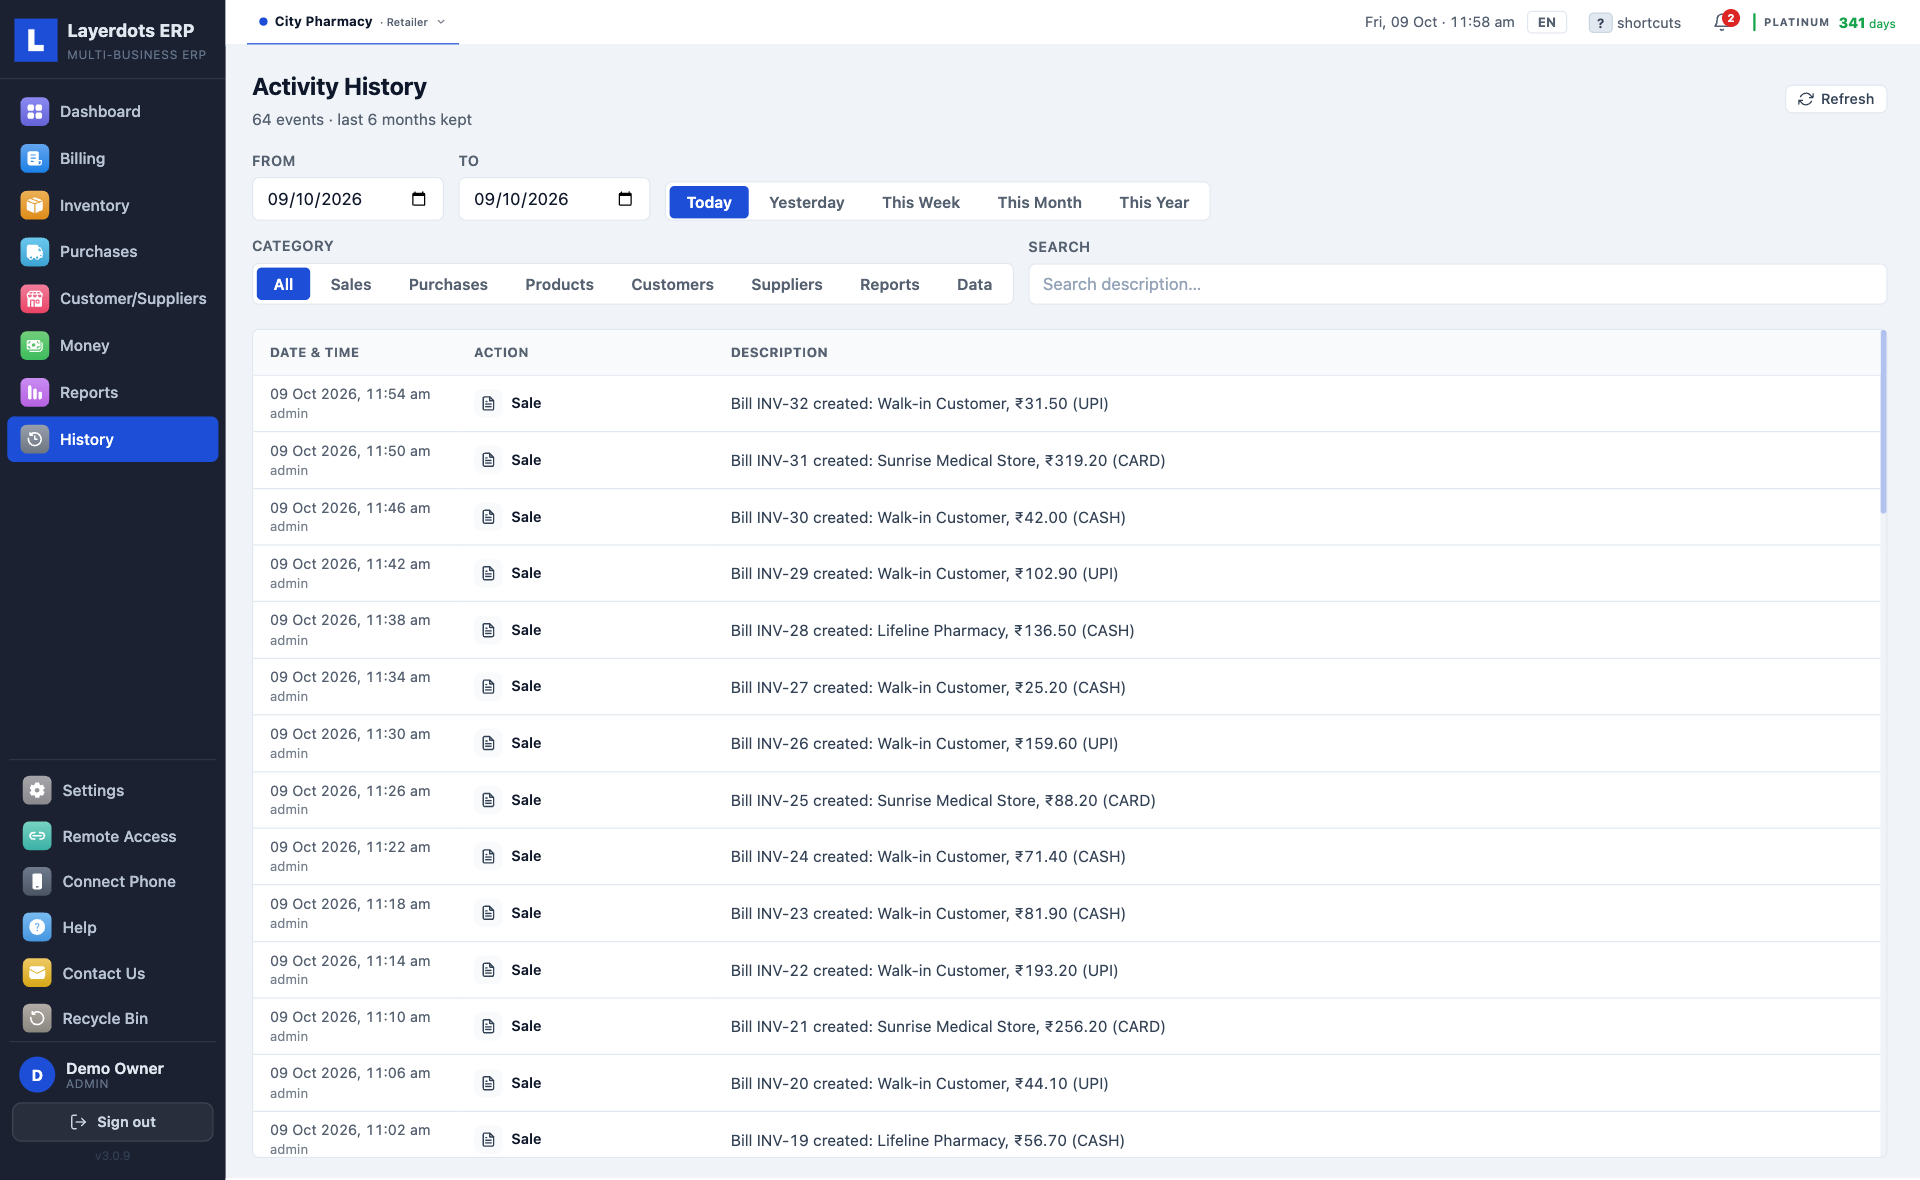Open the TO date calendar picker
1920x1180 pixels.
[x=625, y=199]
